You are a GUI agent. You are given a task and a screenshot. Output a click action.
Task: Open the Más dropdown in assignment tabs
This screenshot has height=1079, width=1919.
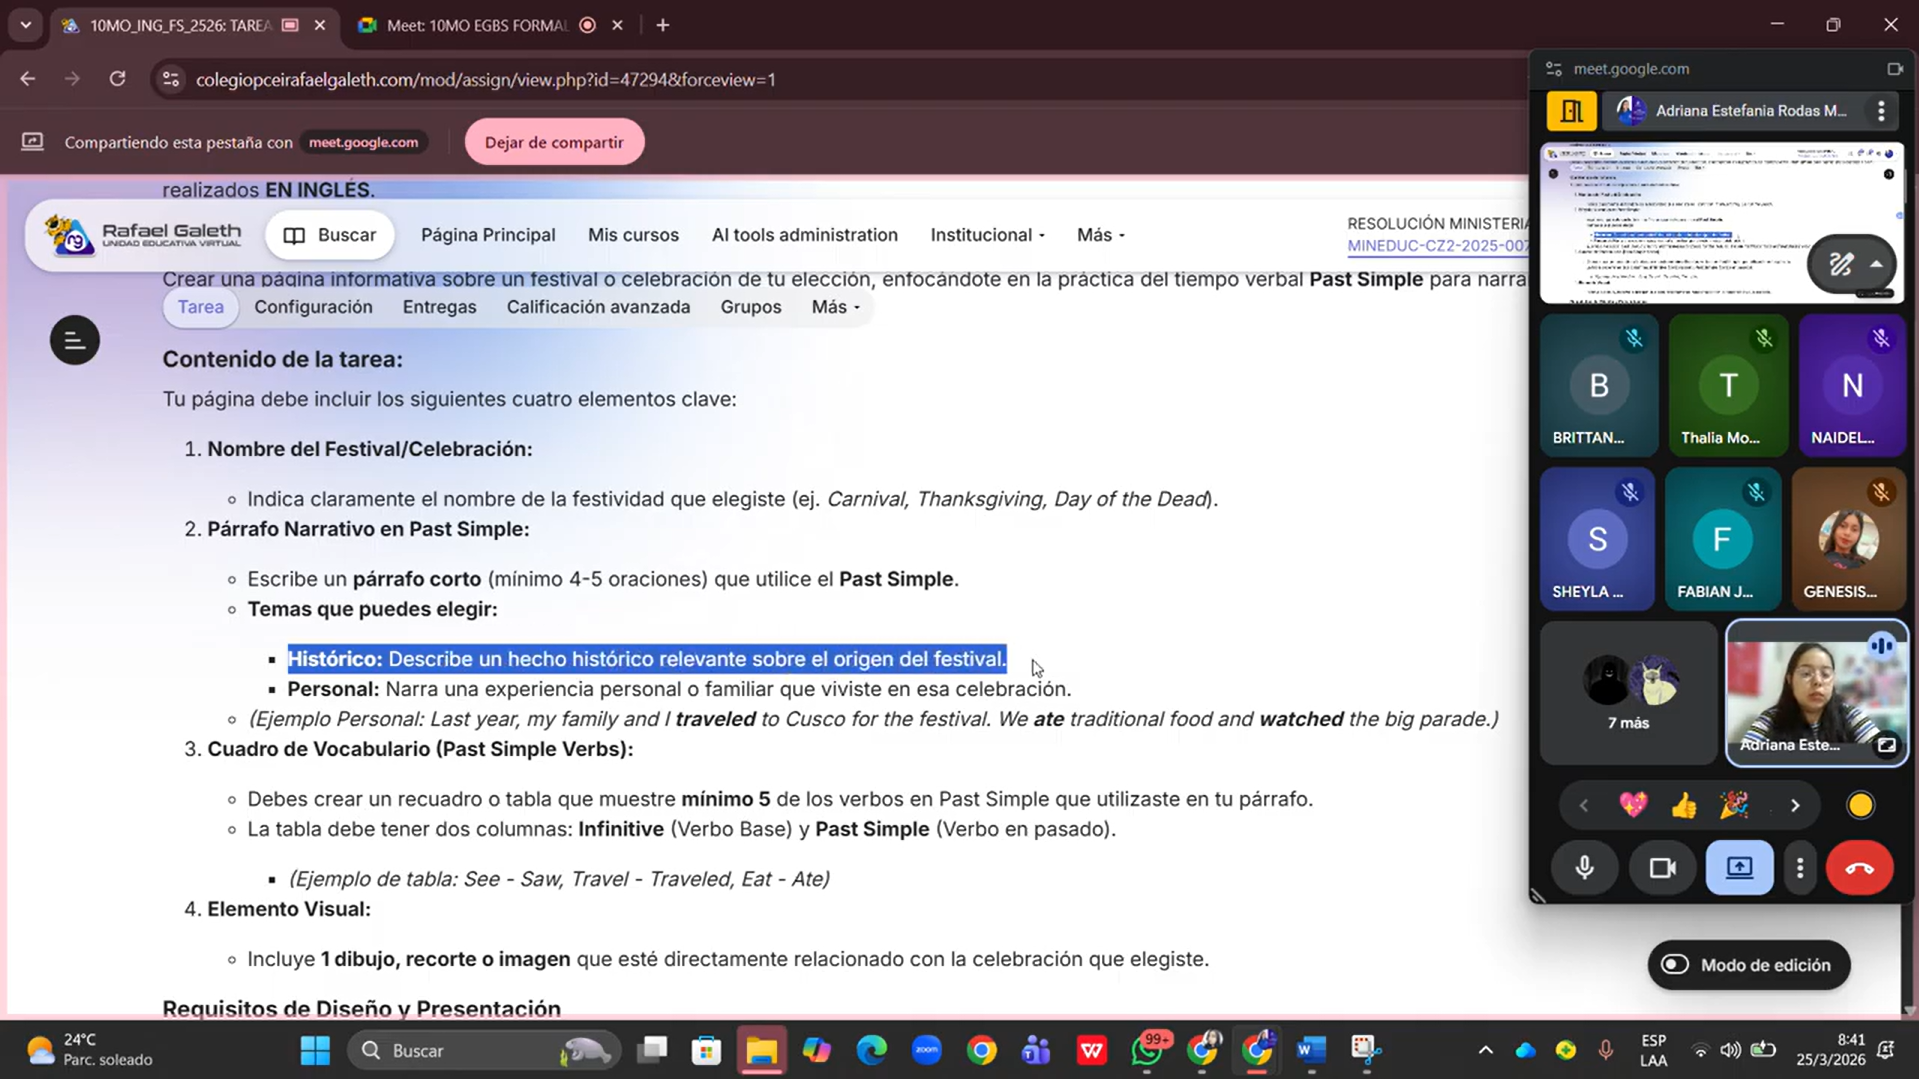pyautogui.click(x=835, y=307)
